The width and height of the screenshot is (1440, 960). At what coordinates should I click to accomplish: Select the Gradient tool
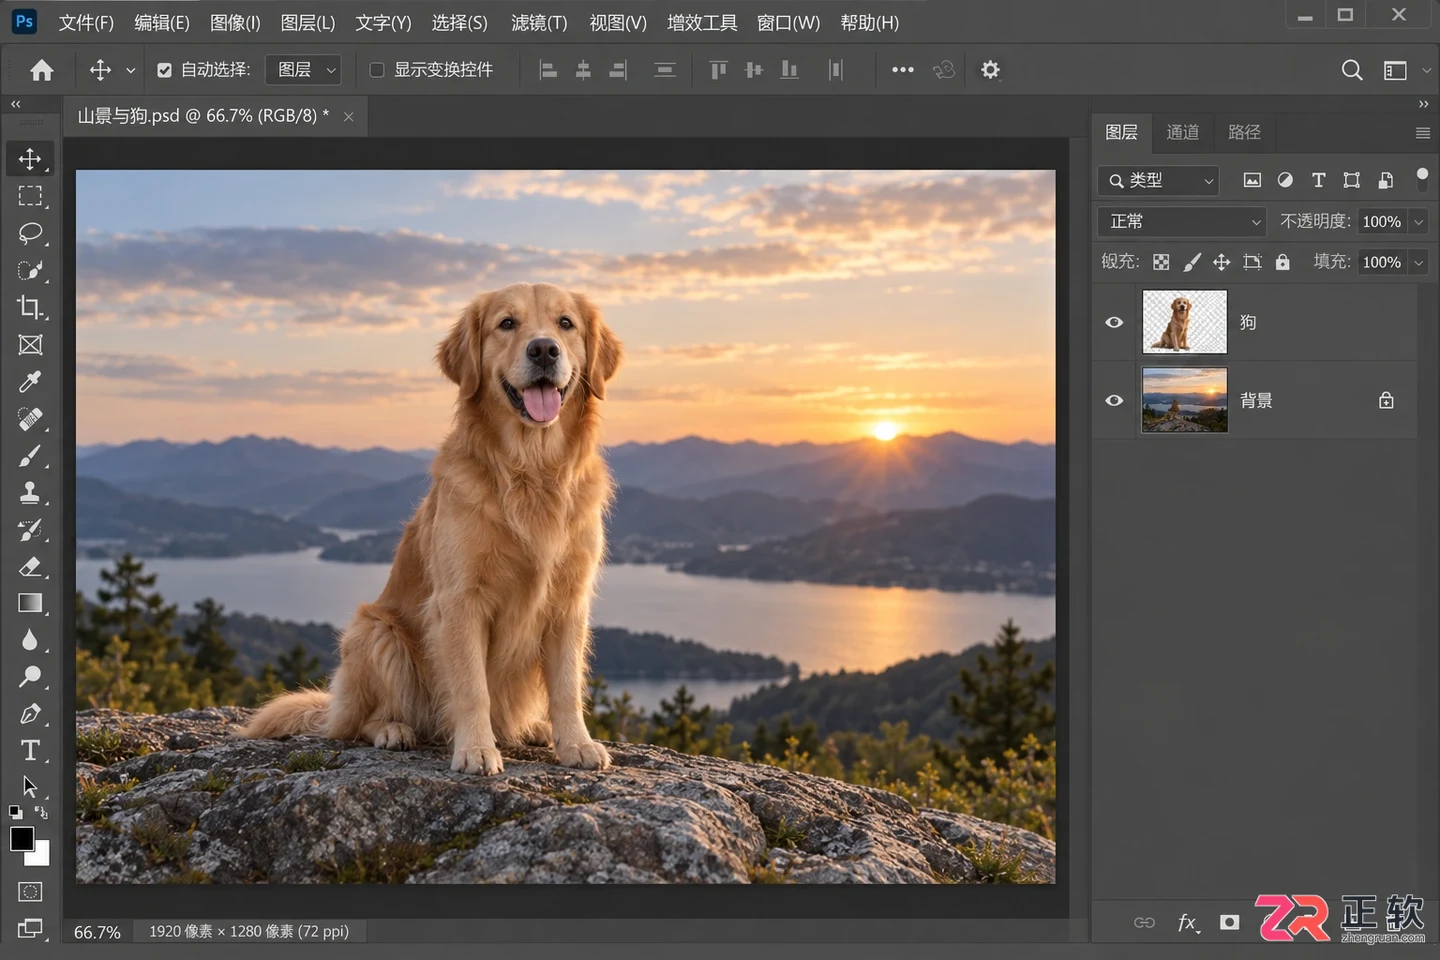coord(30,603)
